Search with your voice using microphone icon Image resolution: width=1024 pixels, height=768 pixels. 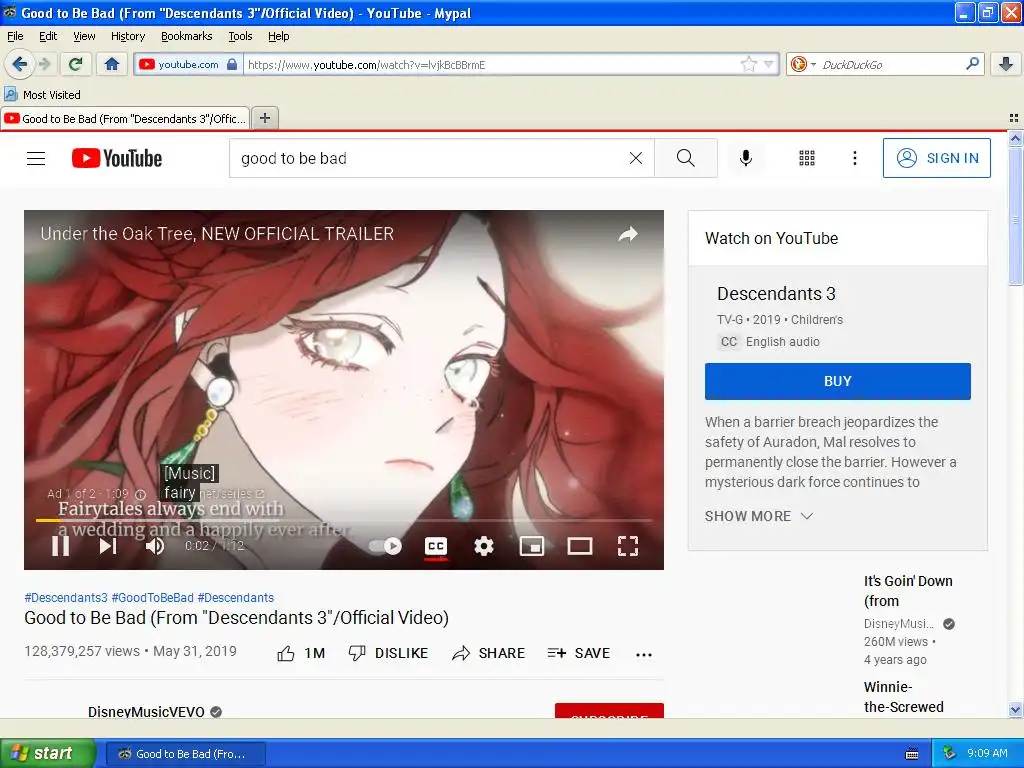coord(746,158)
